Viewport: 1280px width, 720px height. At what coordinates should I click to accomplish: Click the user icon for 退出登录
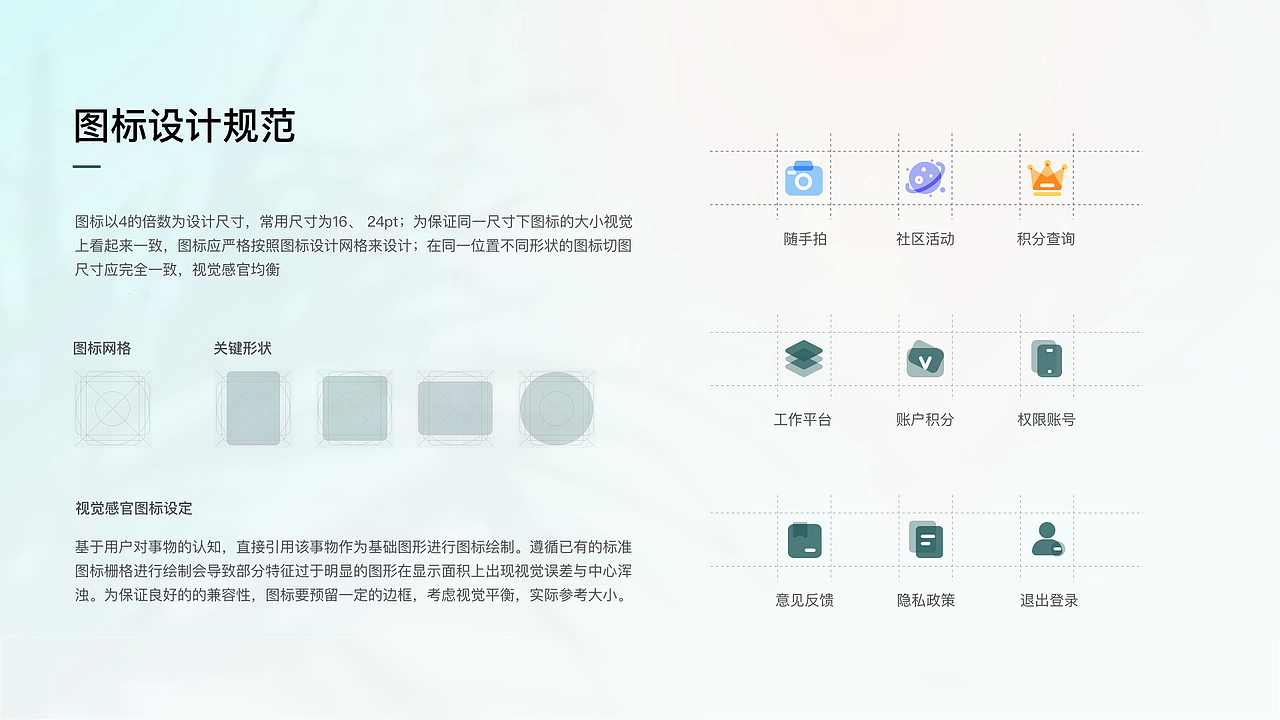[x=1047, y=539]
